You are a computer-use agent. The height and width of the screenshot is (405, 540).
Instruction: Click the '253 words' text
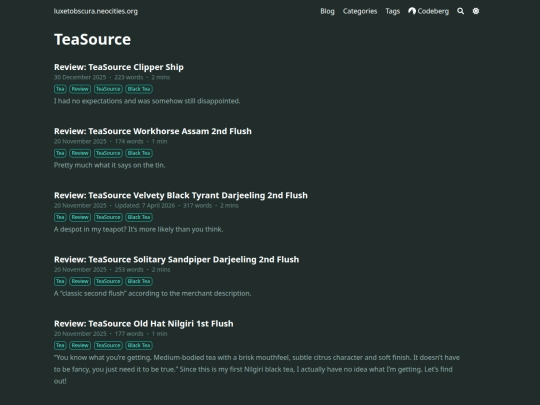pos(129,270)
